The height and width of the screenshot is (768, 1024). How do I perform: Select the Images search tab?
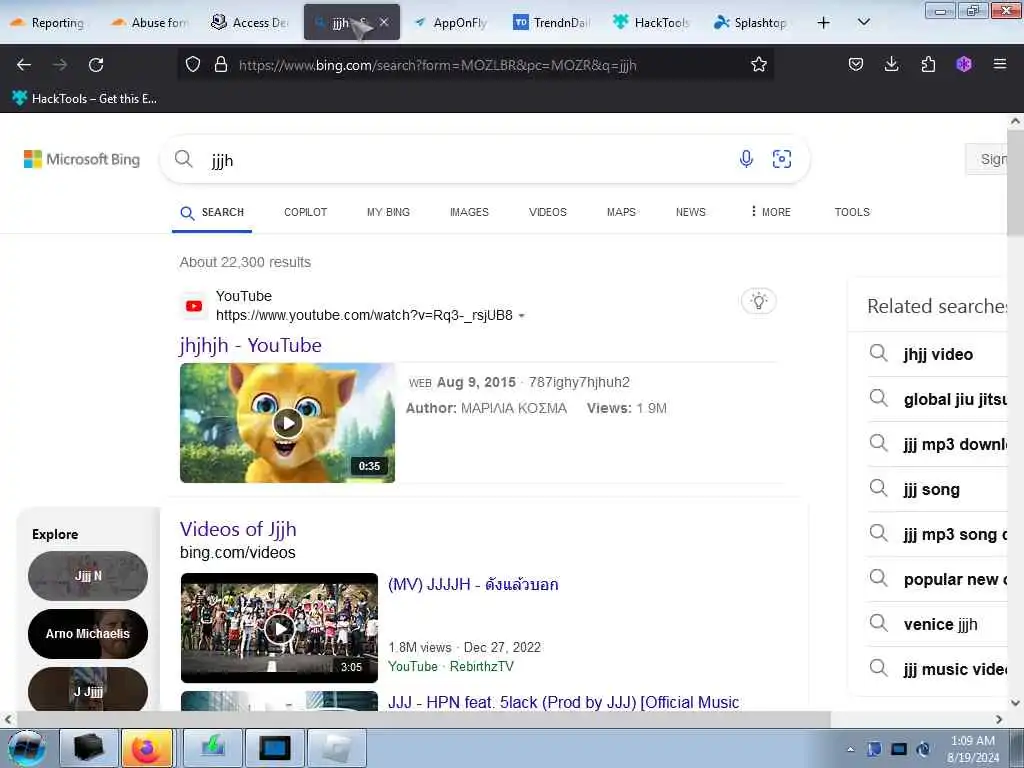point(469,212)
